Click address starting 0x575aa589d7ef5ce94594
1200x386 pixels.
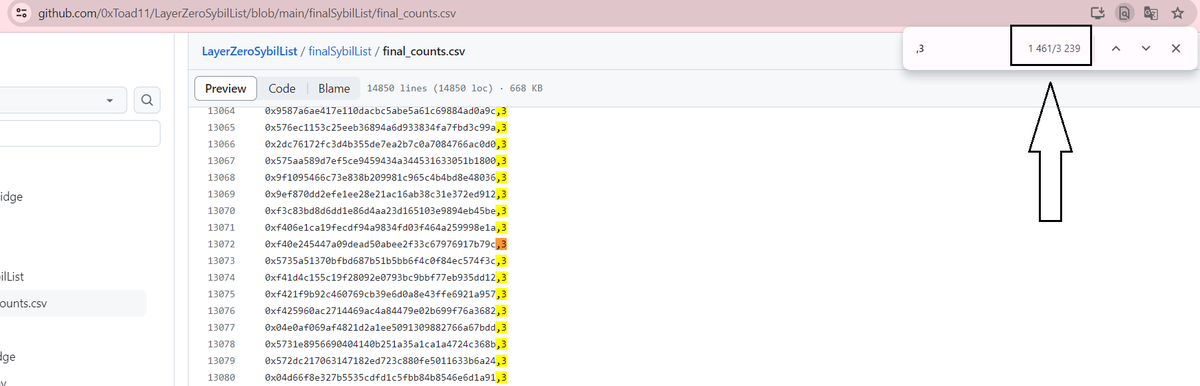[381, 160]
